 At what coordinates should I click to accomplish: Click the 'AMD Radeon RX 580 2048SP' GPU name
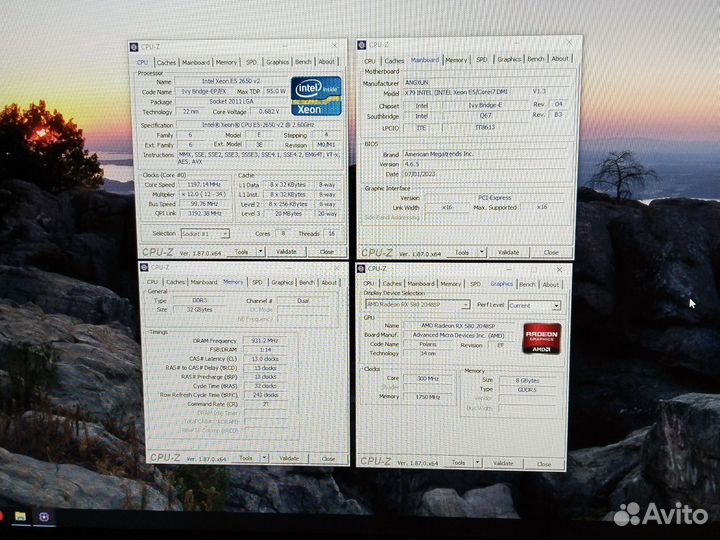tap(459, 325)
